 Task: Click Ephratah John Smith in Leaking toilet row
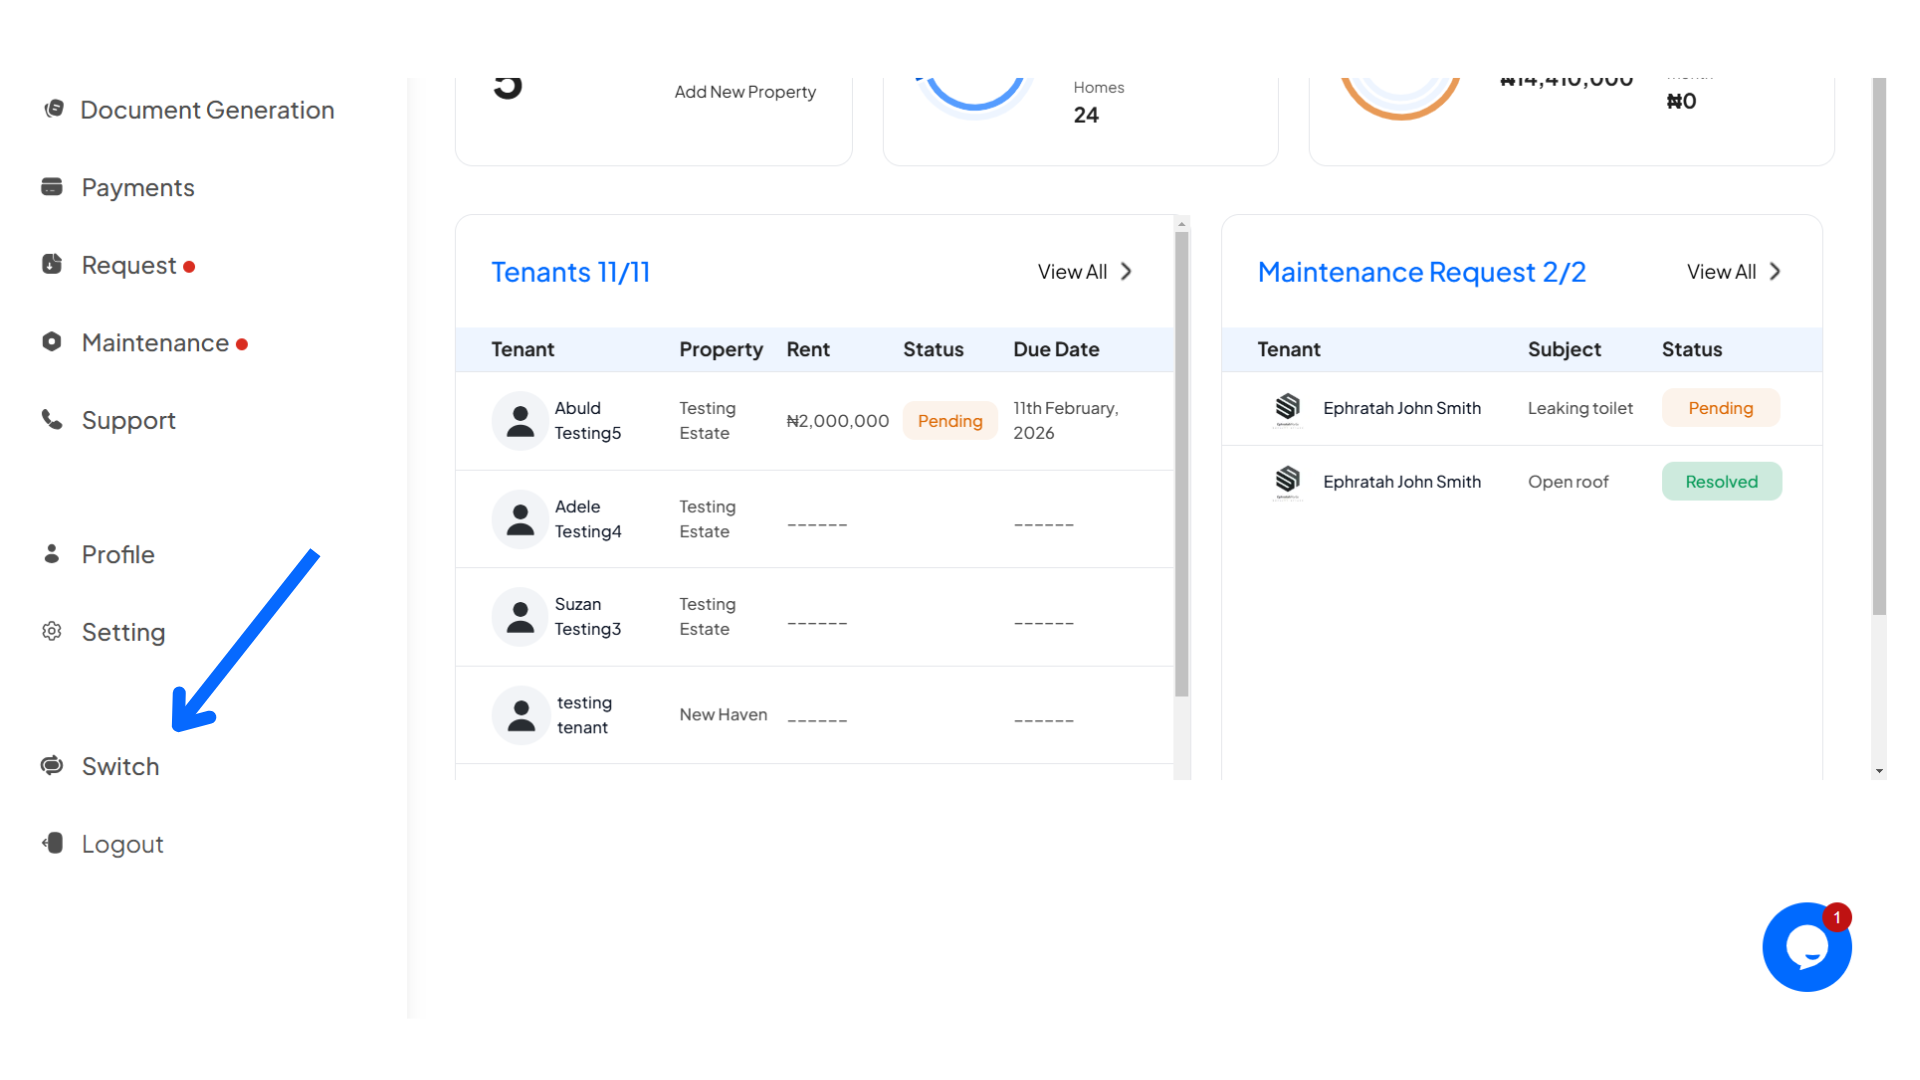pyautogui.click(x=1402, y=408)
